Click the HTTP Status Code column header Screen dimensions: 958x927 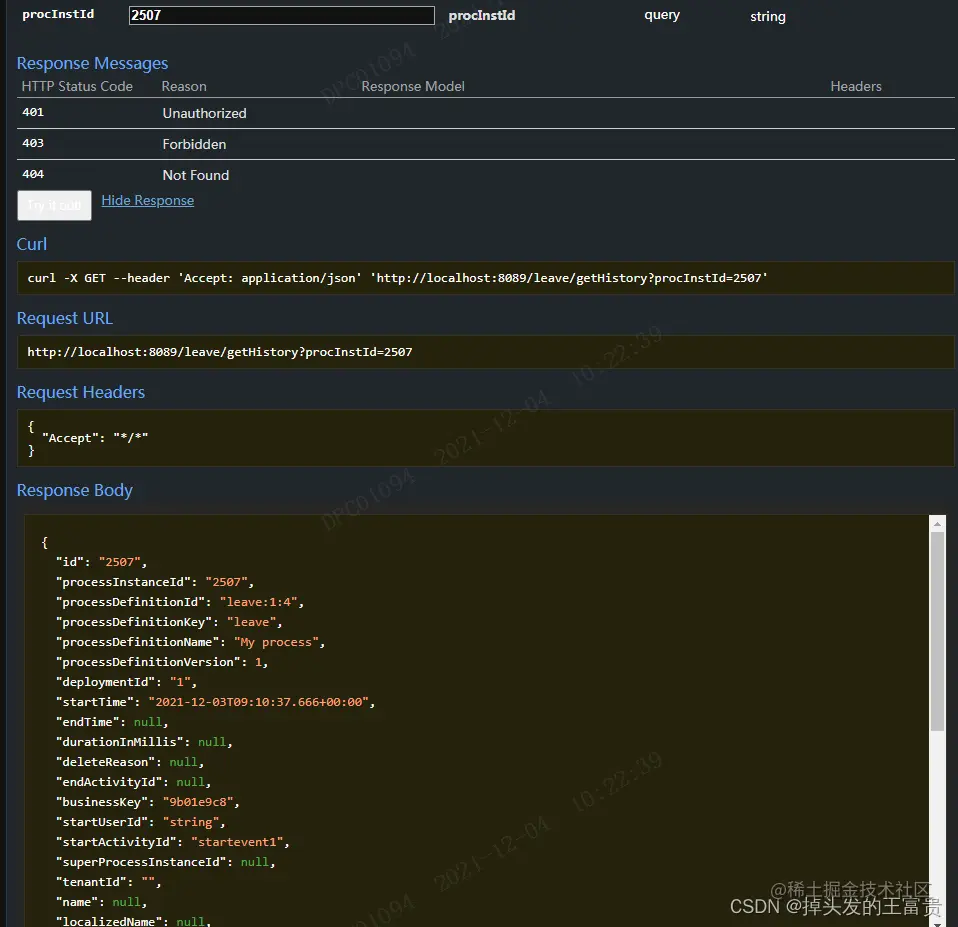77,87
